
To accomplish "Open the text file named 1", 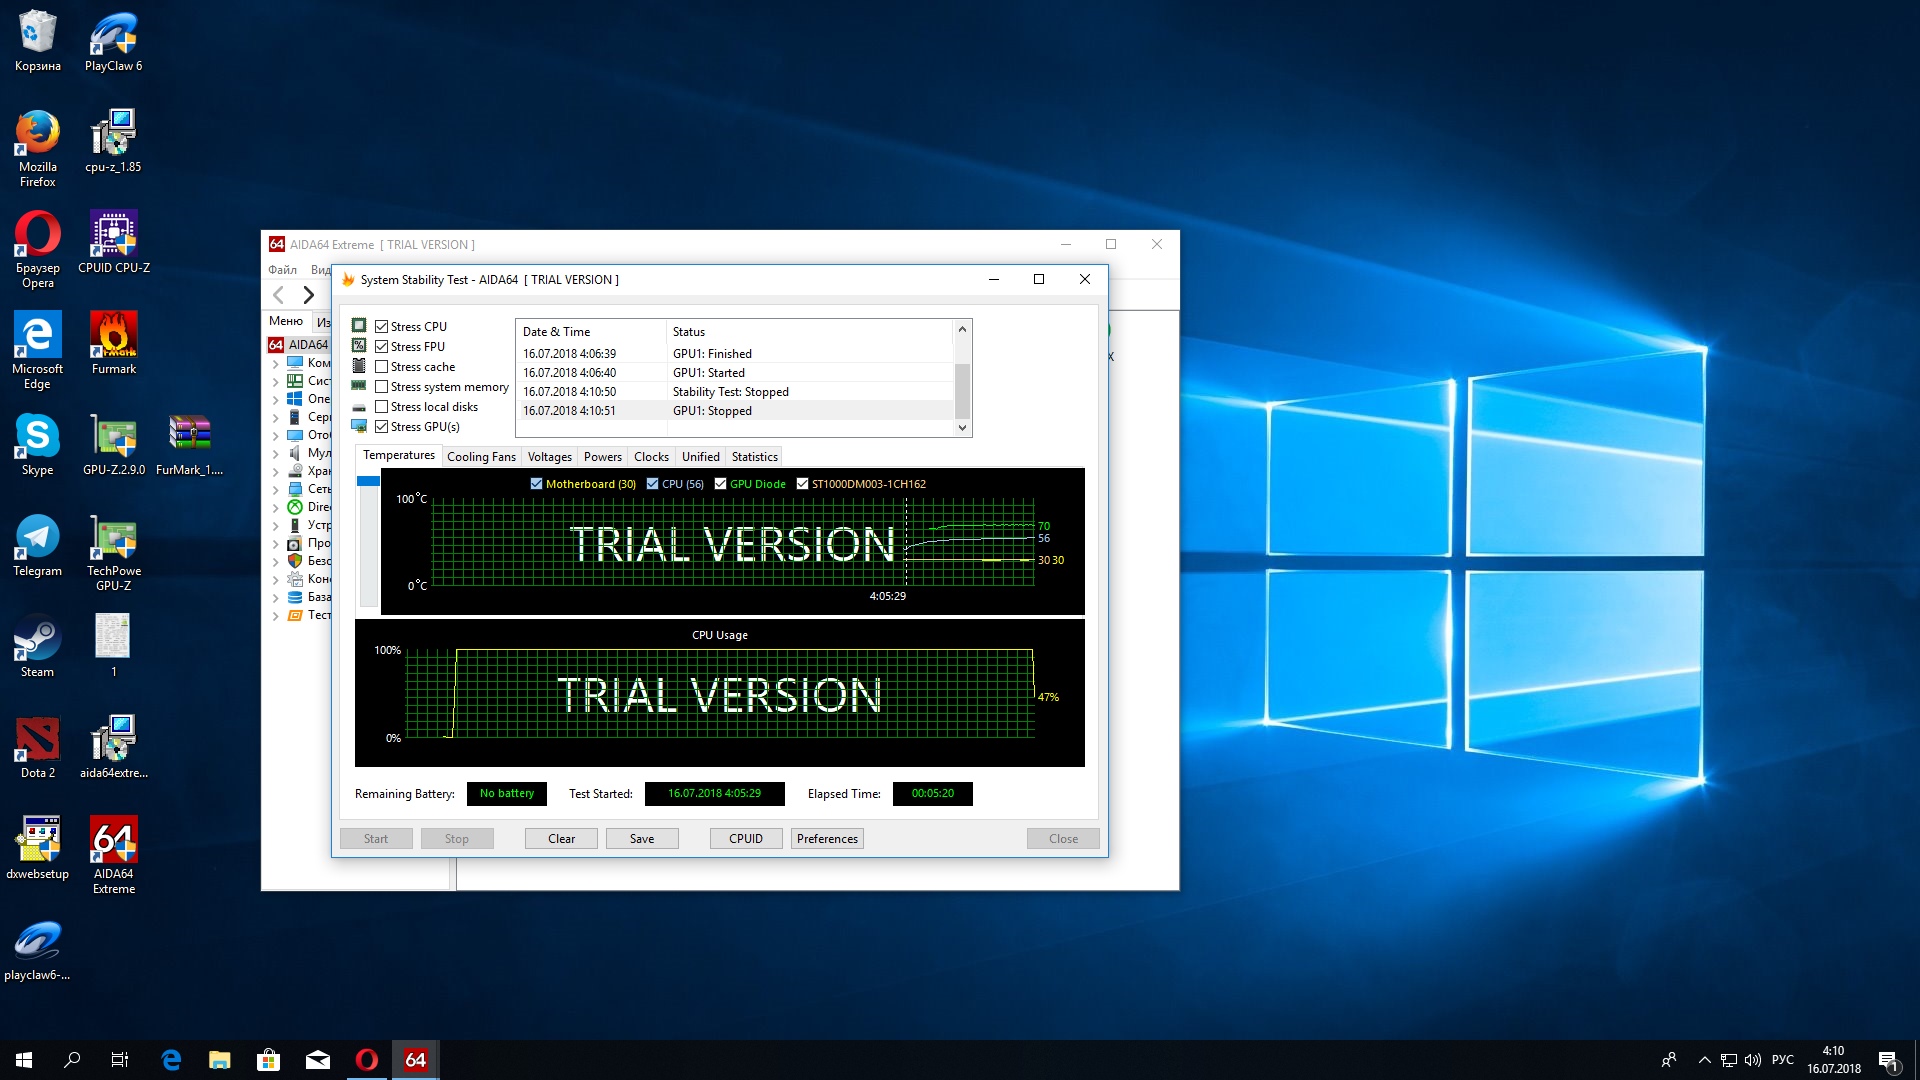I will tap(113, 647).
